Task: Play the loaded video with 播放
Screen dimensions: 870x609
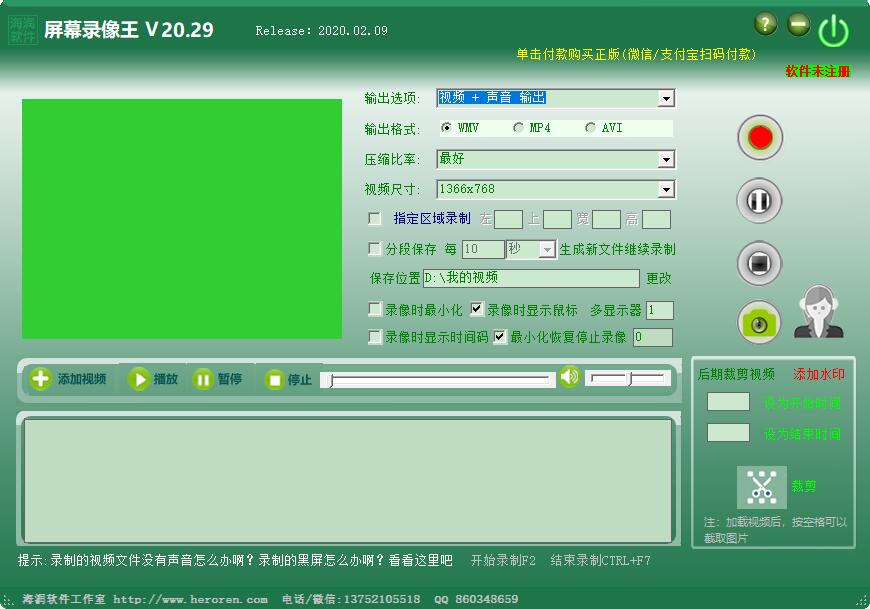Action: pyautogui.click(x=153, y=379)
